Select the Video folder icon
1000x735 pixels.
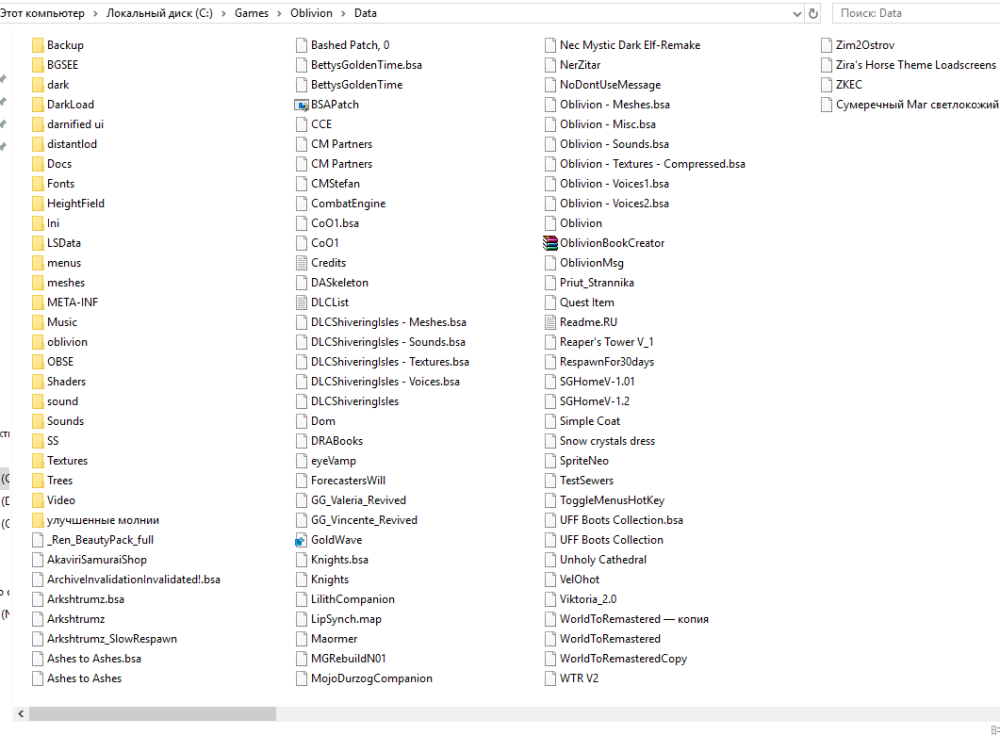(x=38, y=500)
